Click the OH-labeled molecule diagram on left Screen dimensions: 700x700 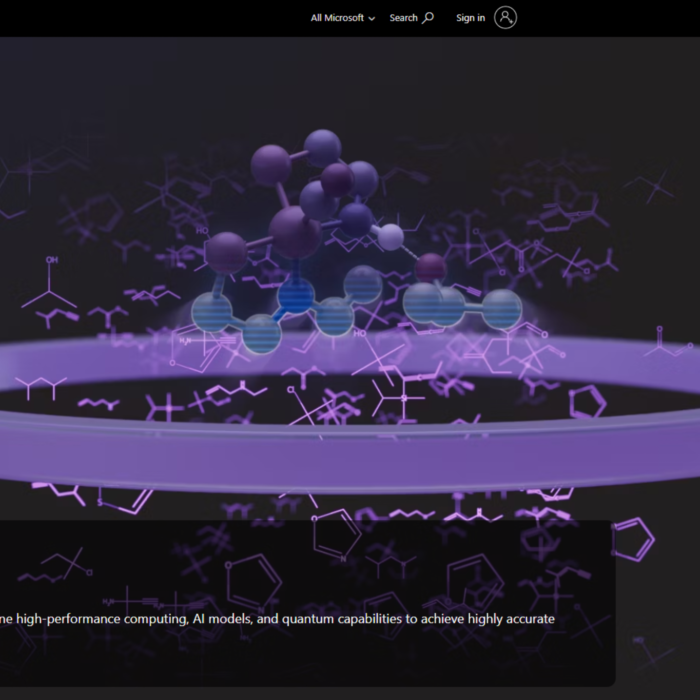49,285
